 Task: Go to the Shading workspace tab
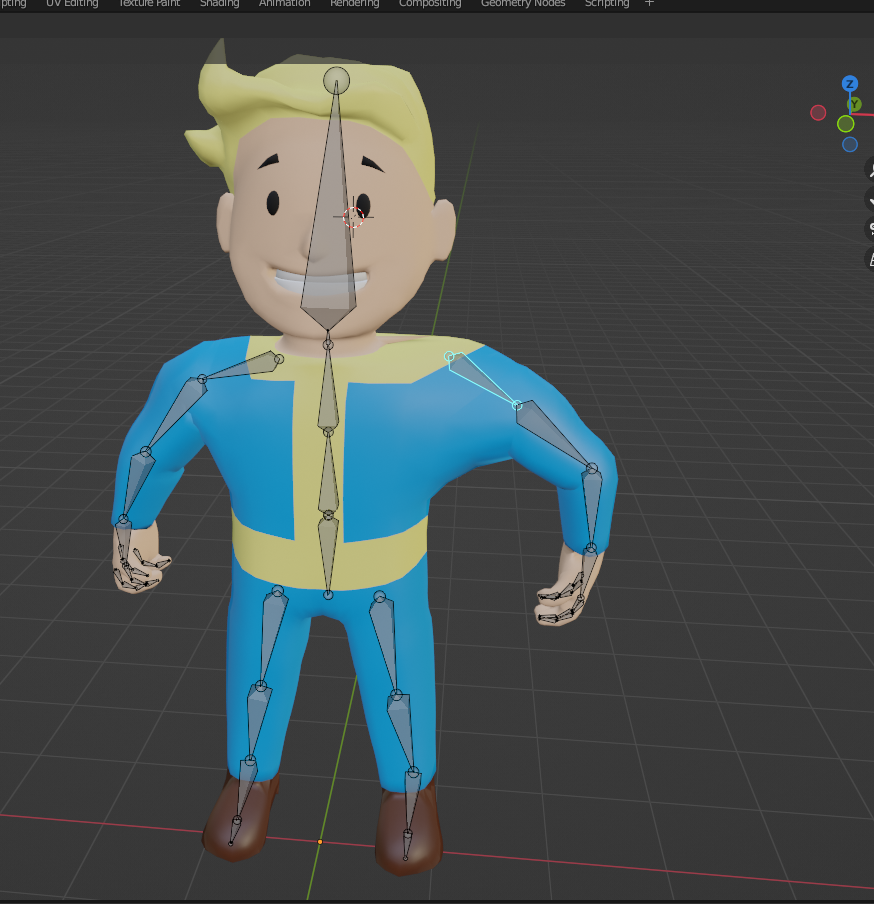[219, 4]
